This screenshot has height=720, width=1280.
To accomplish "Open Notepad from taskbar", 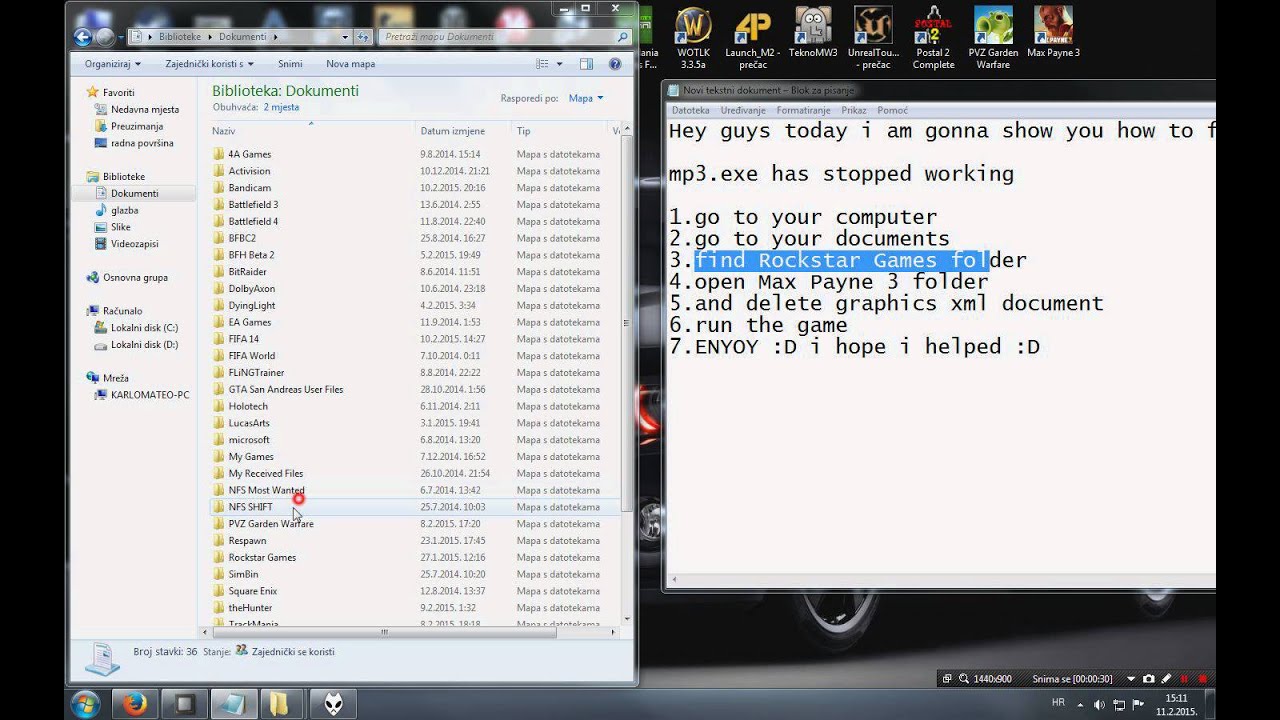I will coord(232,704).
